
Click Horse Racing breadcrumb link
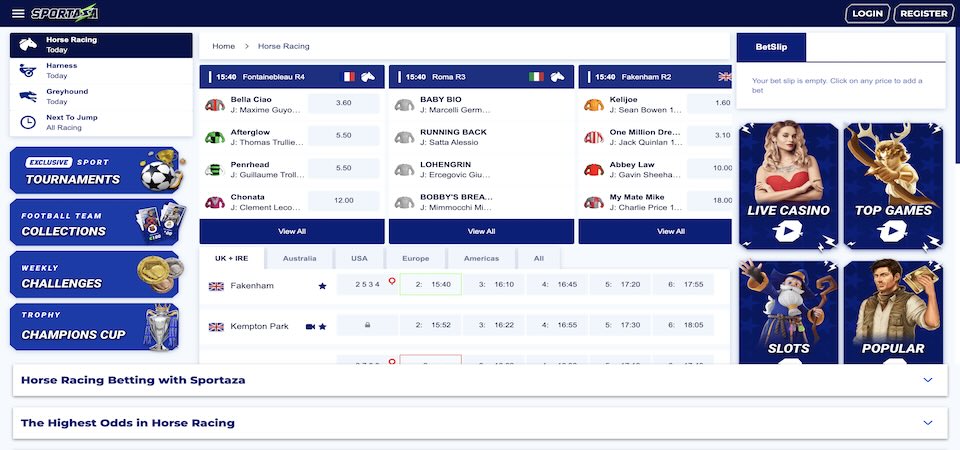click(x=283, y=46)
